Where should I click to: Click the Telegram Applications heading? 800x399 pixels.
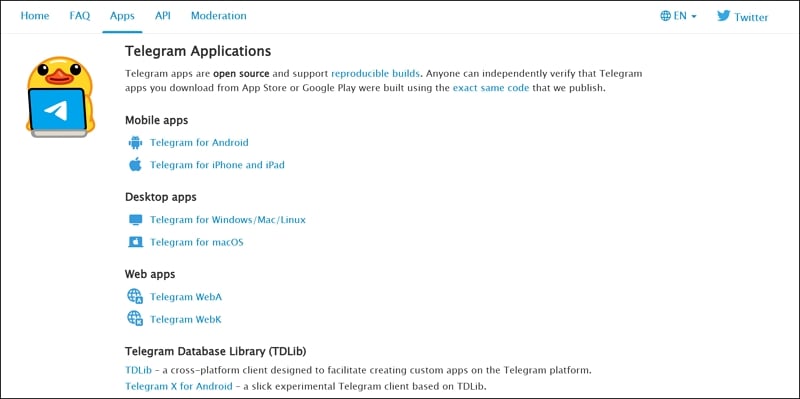198,51
